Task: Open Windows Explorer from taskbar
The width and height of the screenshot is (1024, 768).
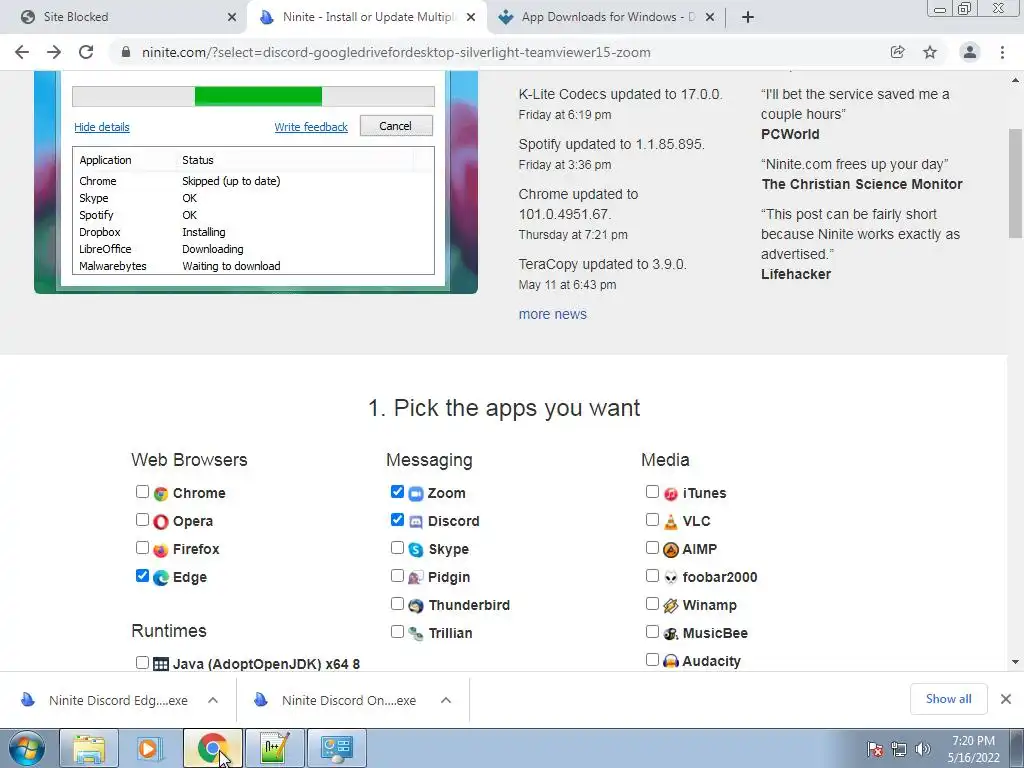Action: [x=89, y=748]
